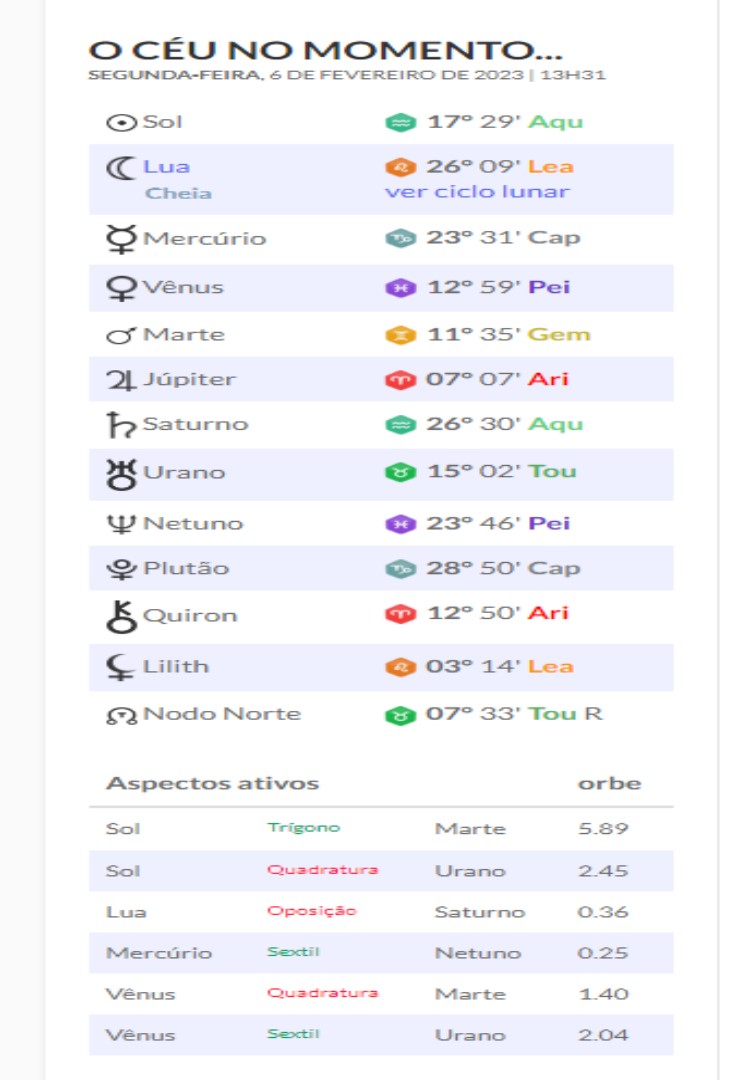Screen dimensions: 744x1080
Task: Click the Mercúrio planet glyph
Action: point(121,239)
